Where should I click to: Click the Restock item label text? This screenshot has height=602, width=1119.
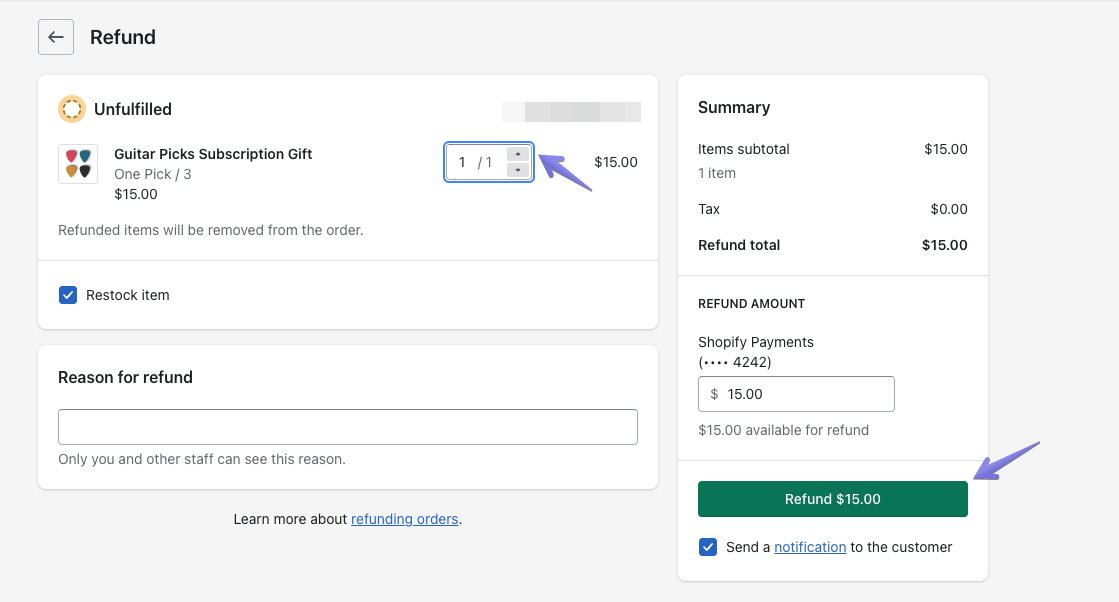click(x=127, y=295)
